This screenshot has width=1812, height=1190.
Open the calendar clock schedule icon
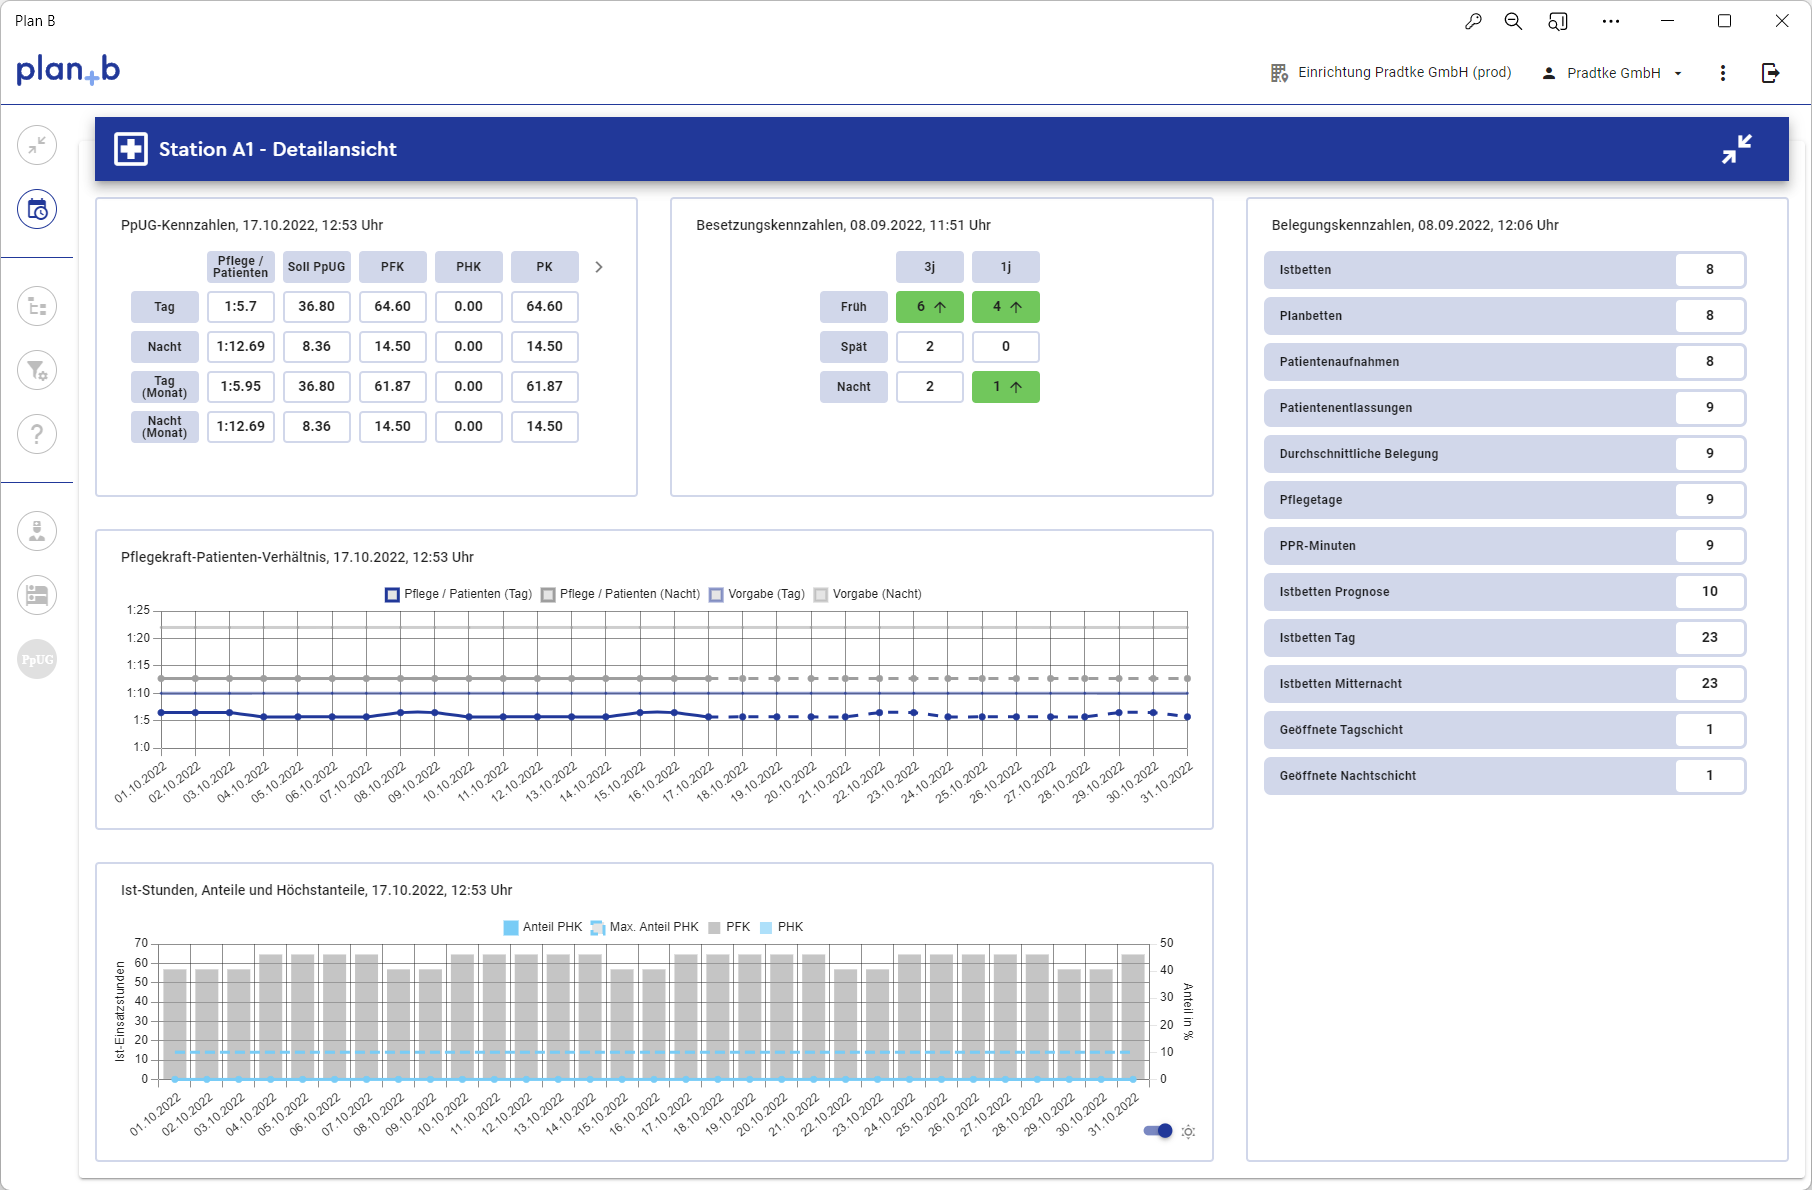click(37, 210)
